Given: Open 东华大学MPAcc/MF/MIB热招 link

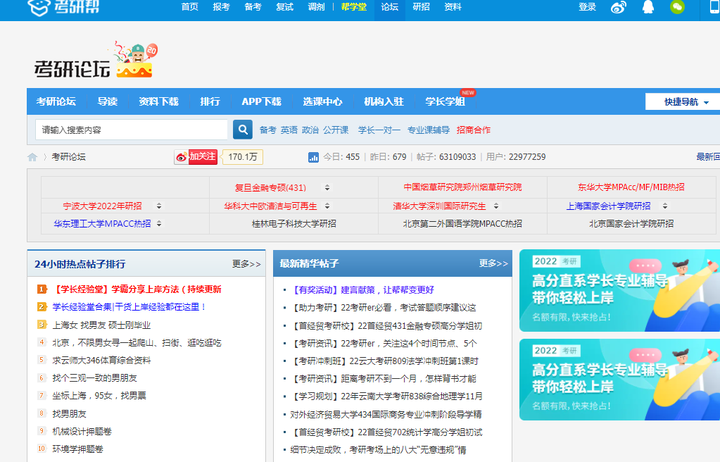Looking at the screenshot, I should click(x=631, y=187).
